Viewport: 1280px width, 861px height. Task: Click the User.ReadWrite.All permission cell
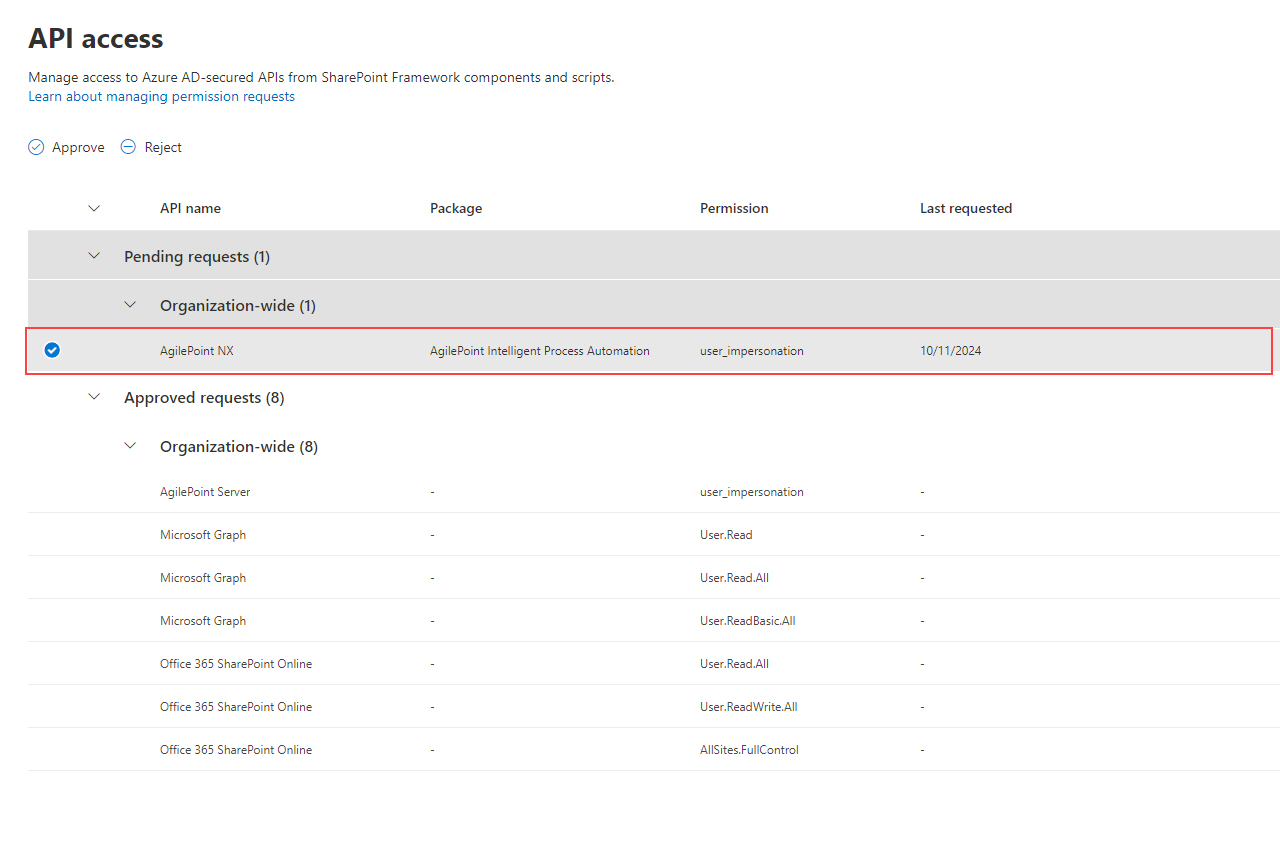click(749, 707)
